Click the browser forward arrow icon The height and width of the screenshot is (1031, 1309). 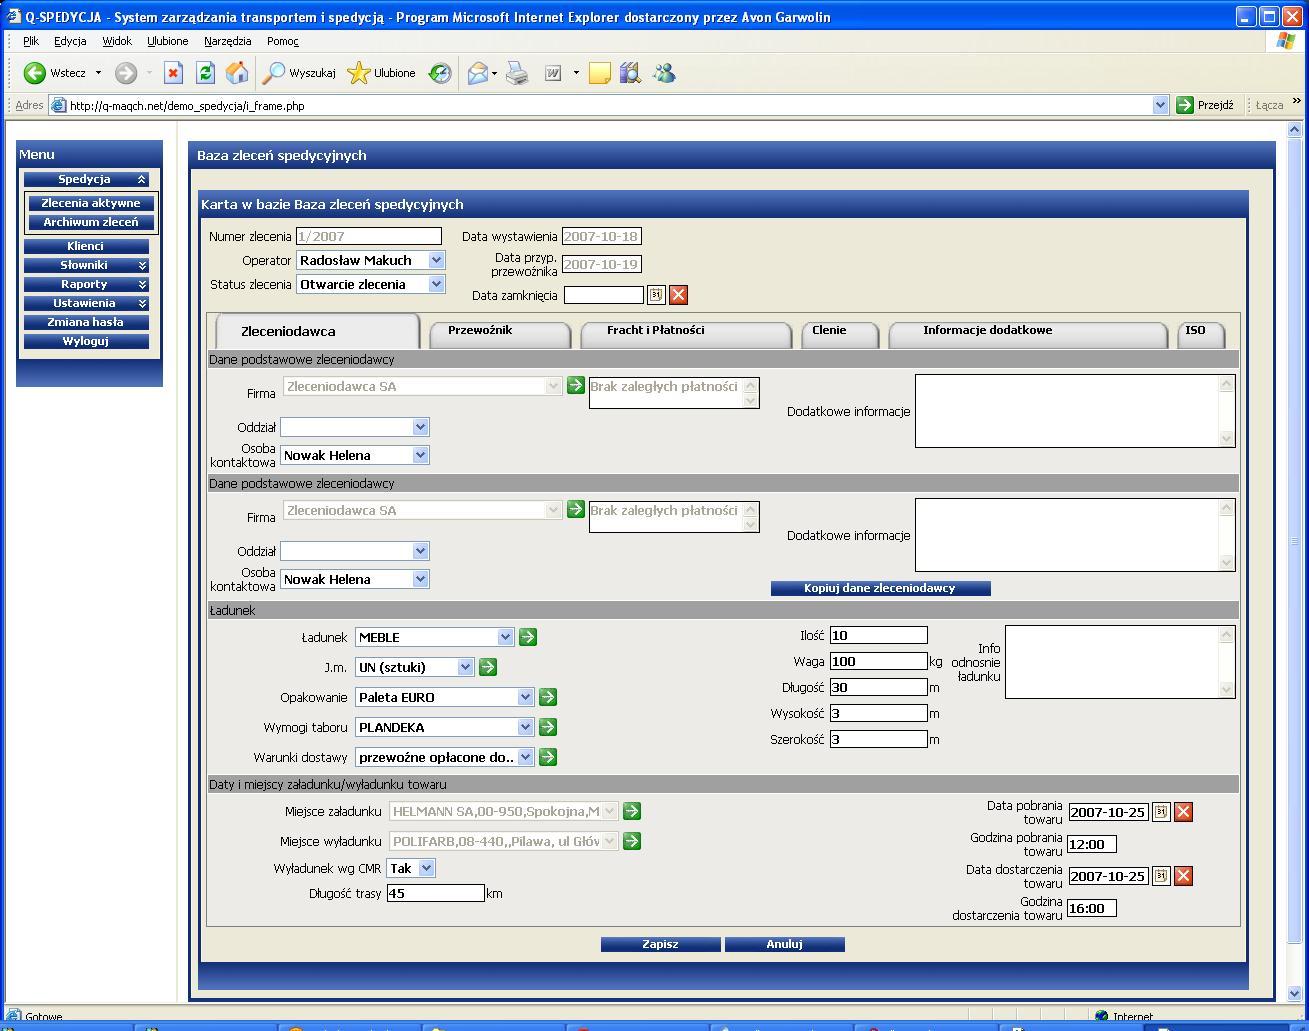point(125,73)
